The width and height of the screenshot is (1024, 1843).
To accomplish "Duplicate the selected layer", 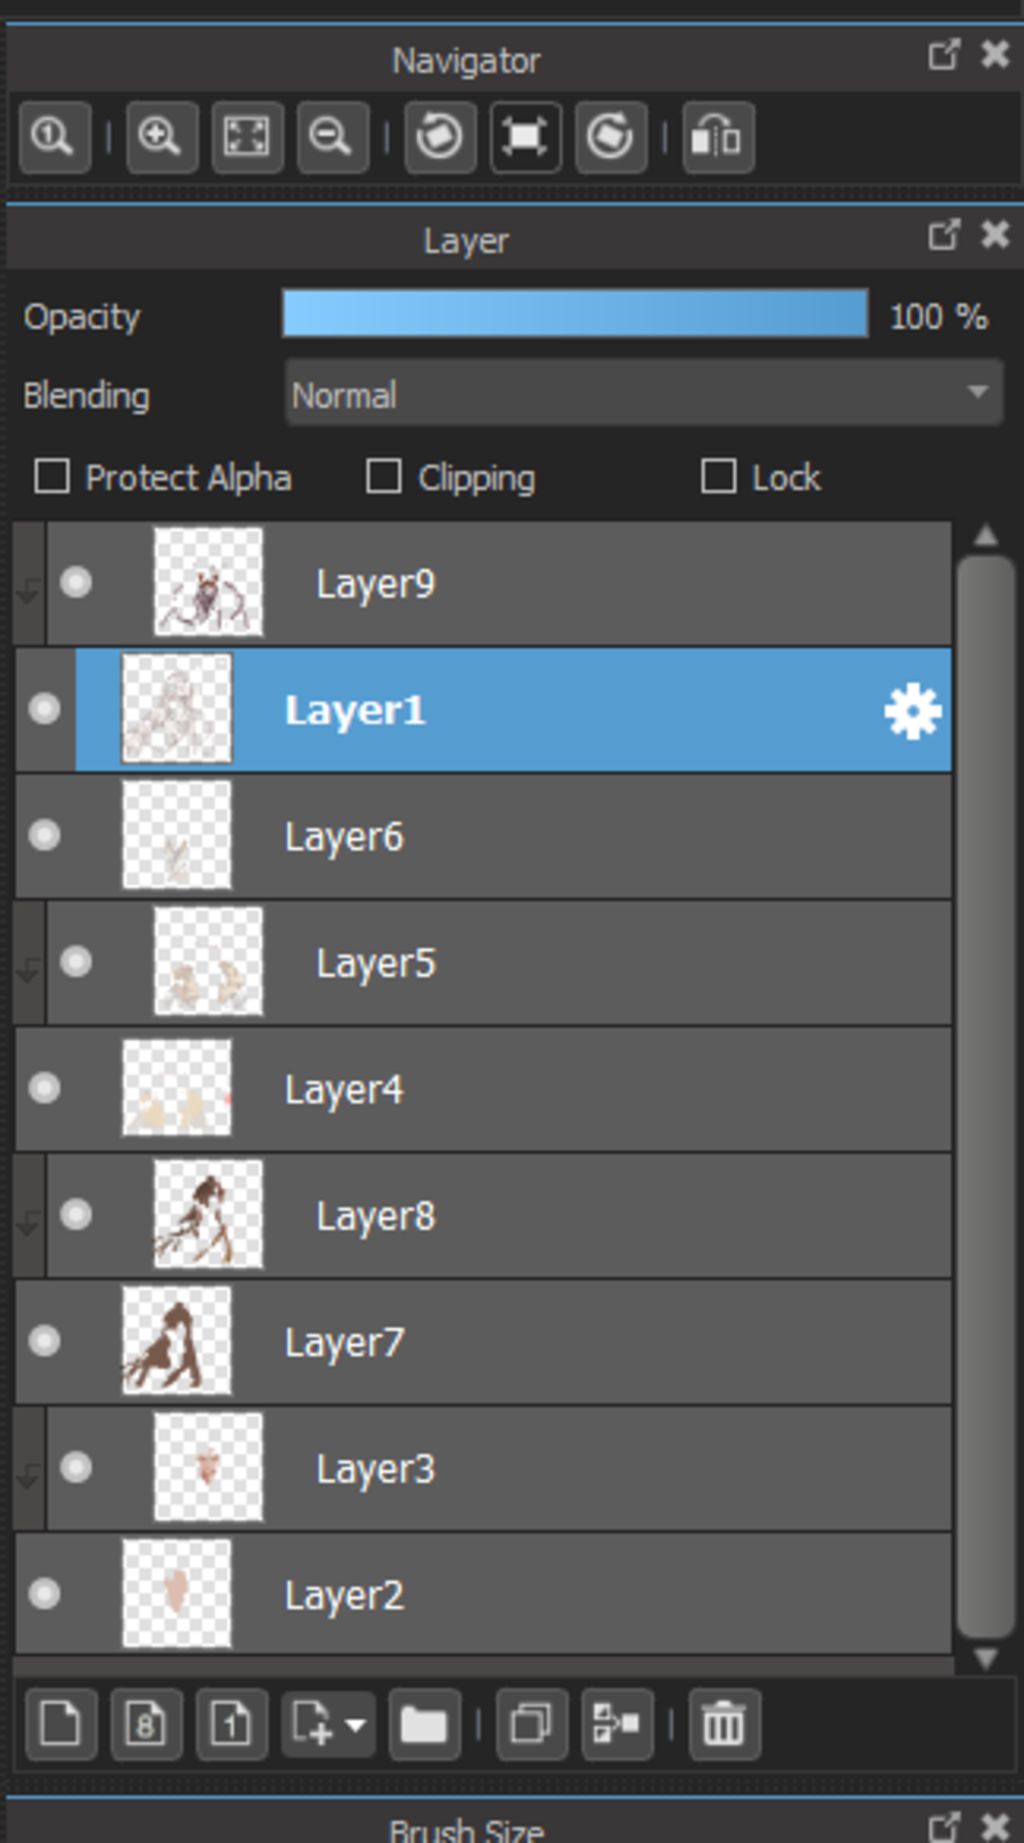I will click(x=531, y=1724).
